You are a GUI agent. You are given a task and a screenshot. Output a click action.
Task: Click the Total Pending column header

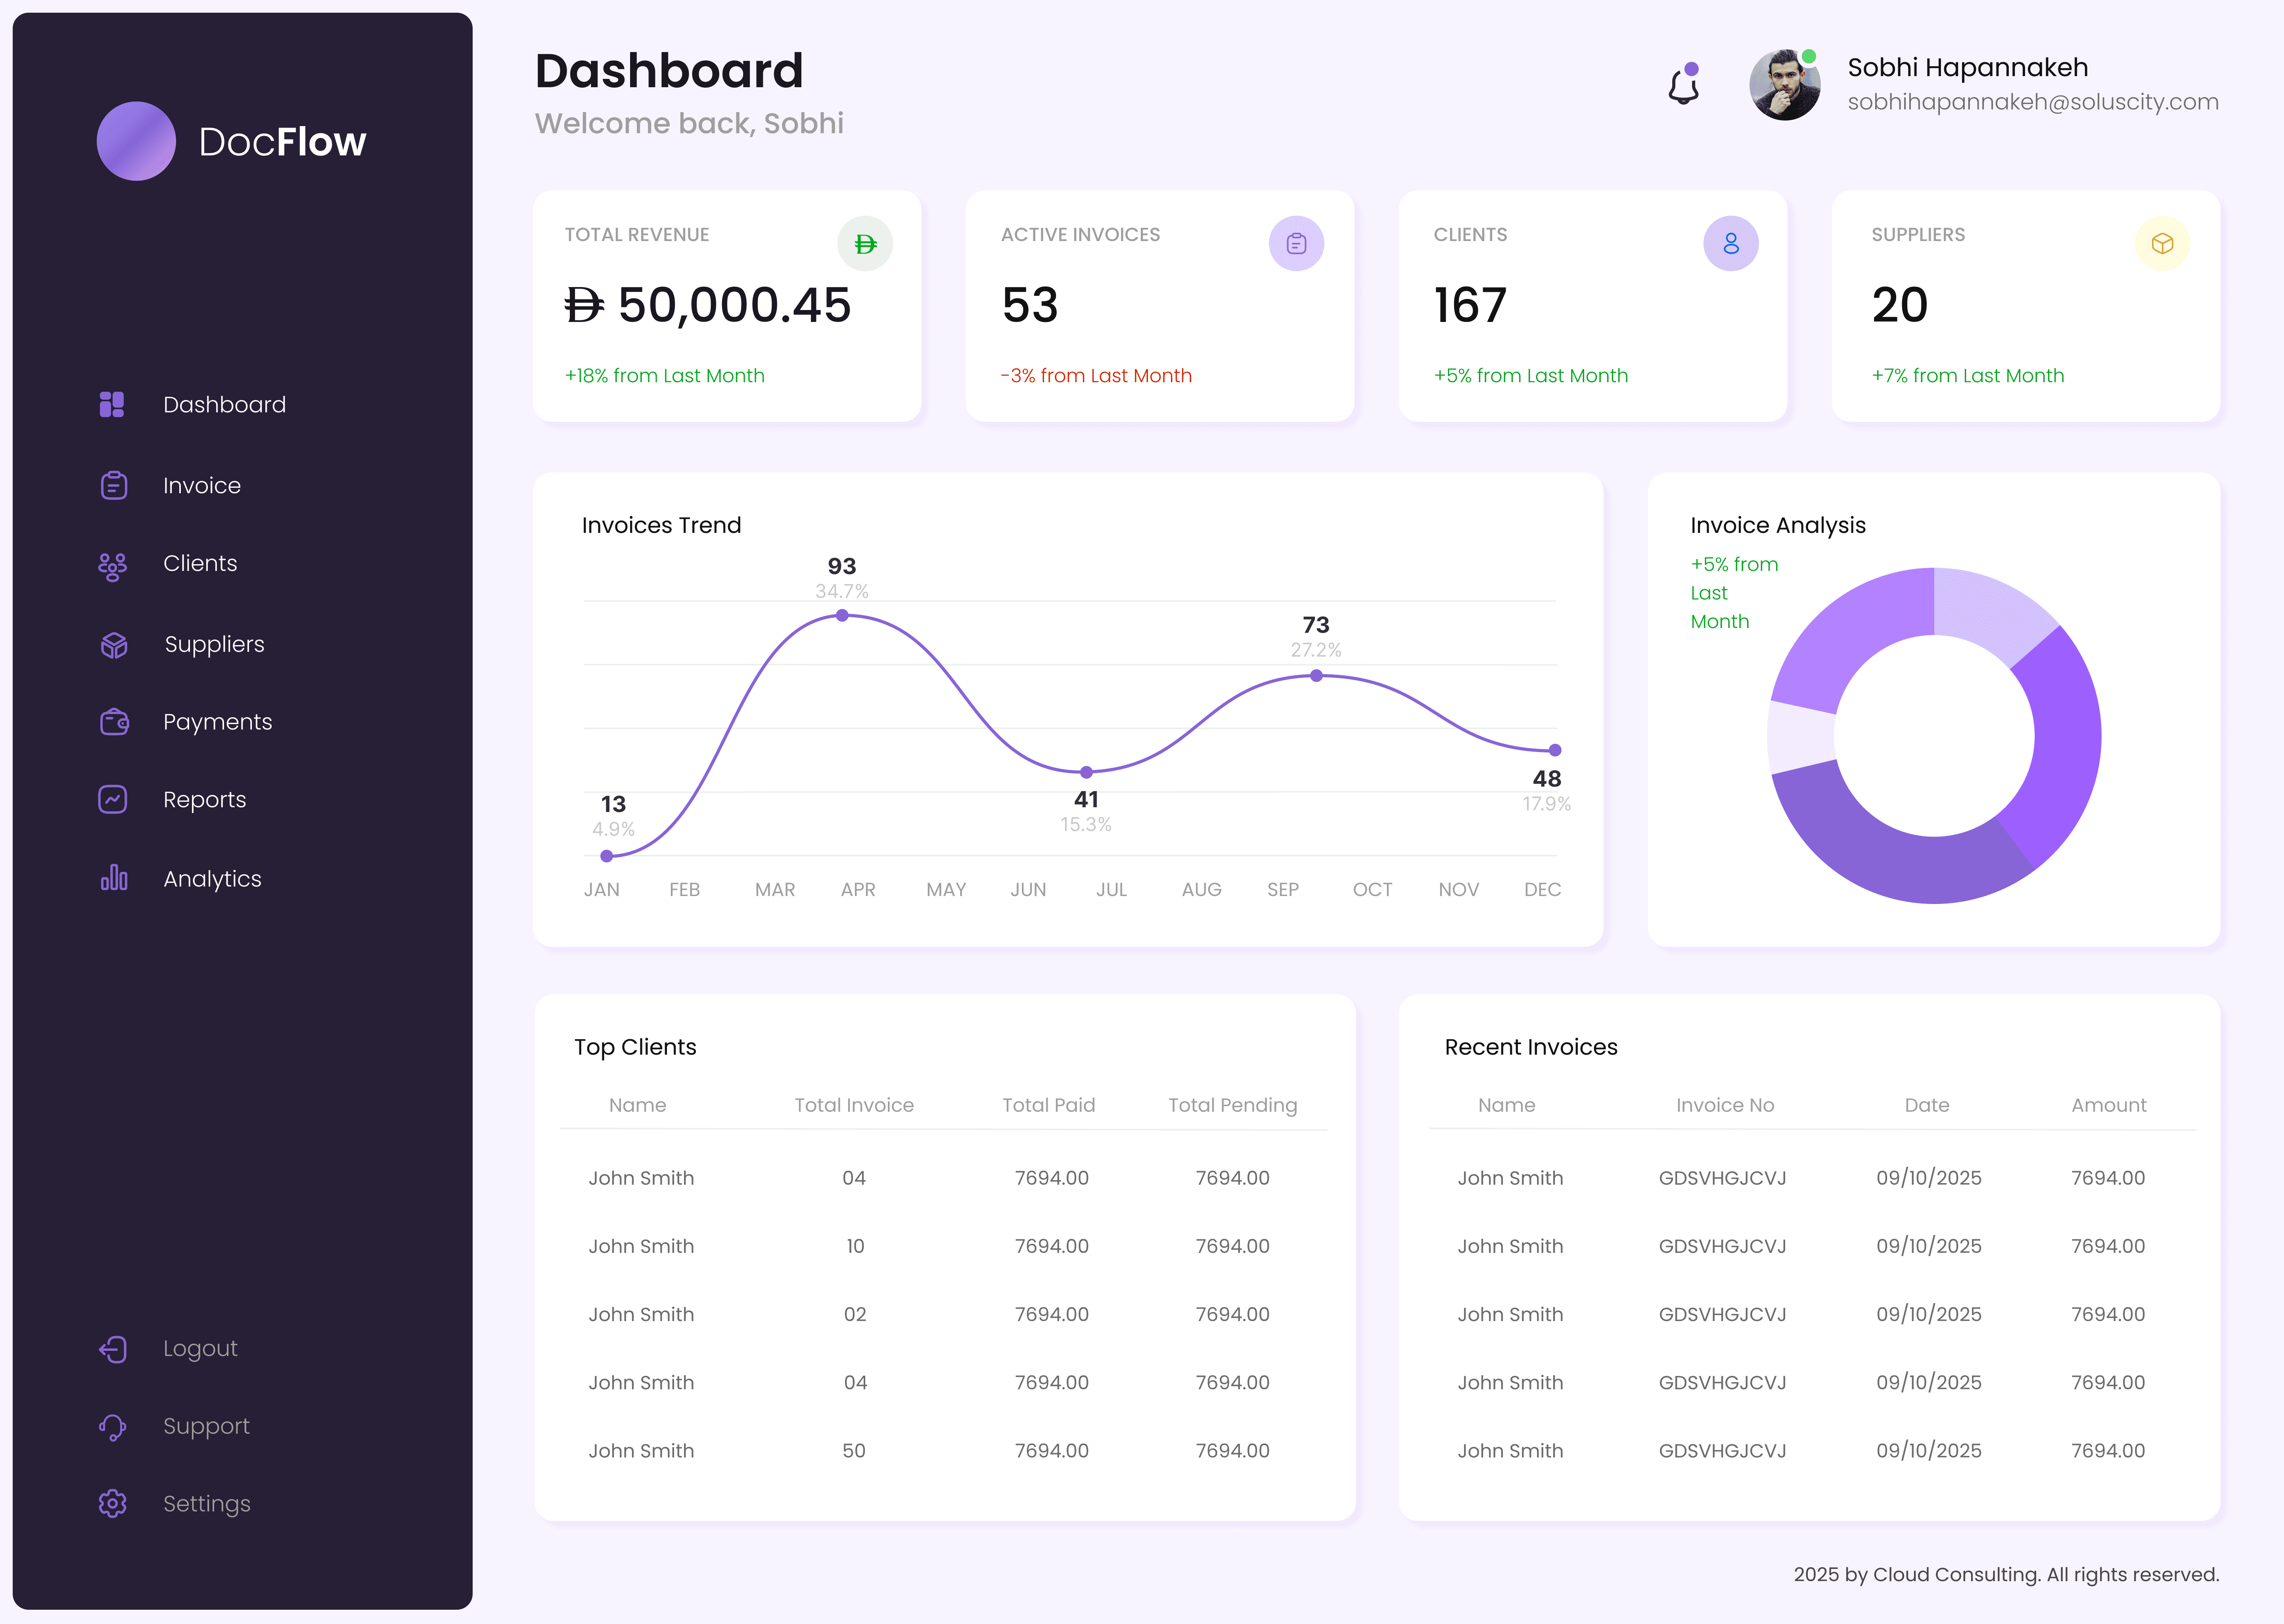point(1232,1105)
